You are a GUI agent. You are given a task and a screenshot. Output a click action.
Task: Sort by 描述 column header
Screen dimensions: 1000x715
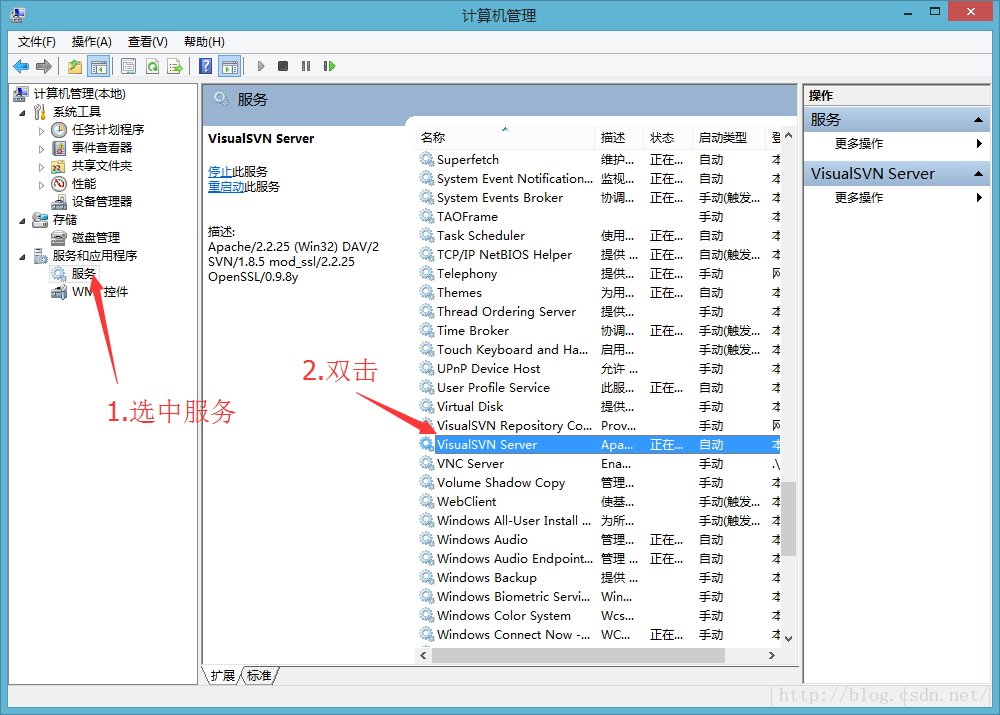(619, 138)
